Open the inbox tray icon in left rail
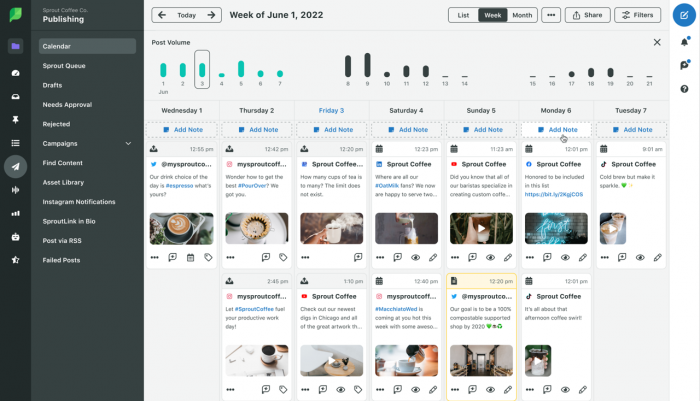The image size is (700, 401). point(16,96)
